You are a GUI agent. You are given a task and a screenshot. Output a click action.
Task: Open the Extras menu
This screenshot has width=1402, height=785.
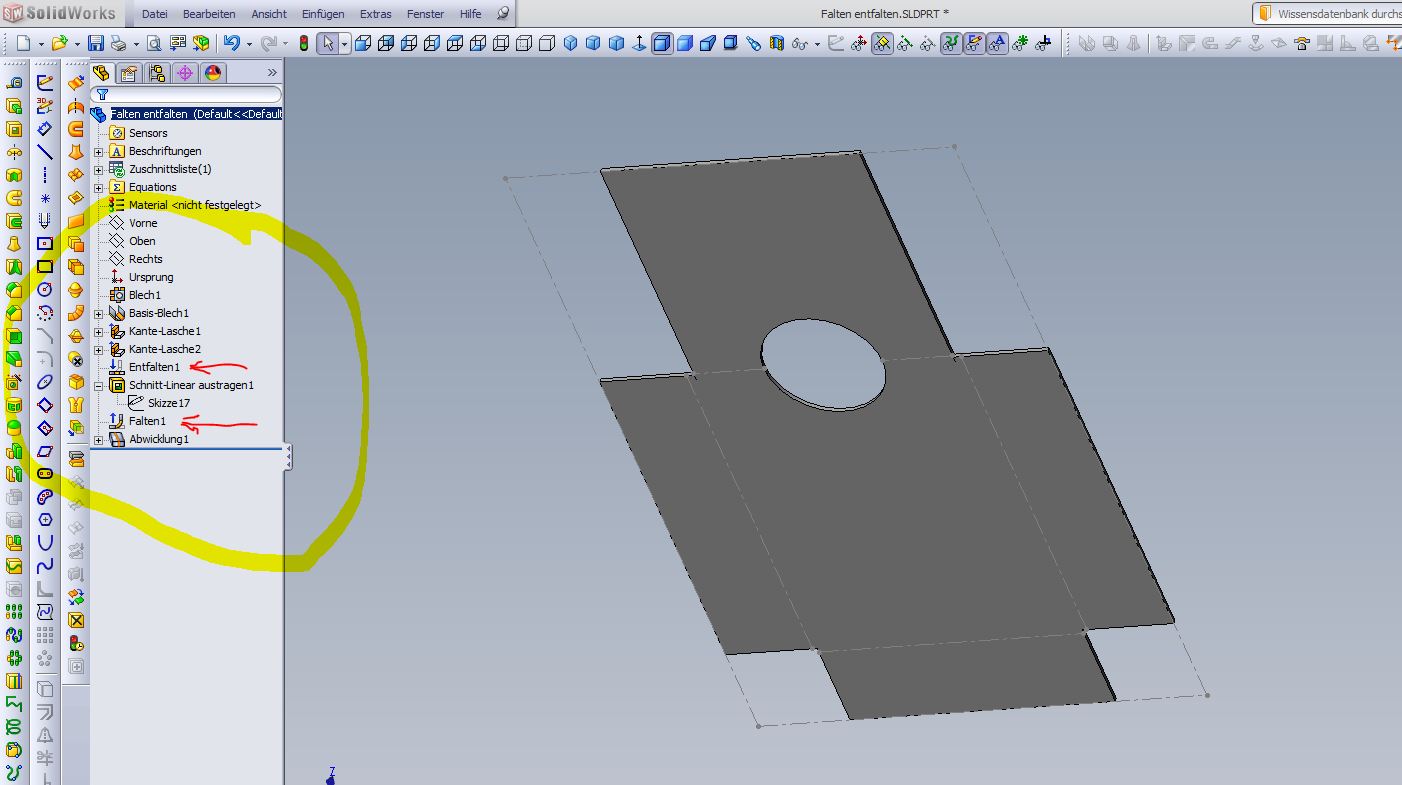[375, 14]
